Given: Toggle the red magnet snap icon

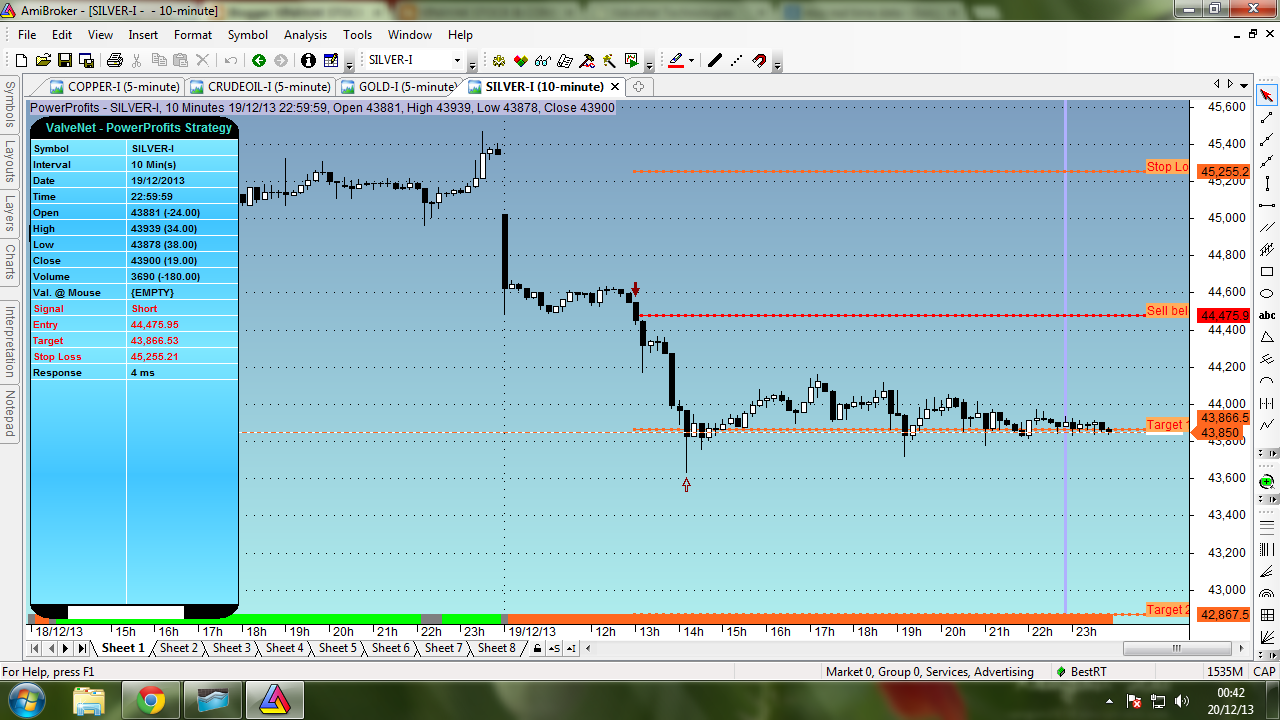Looking at the screenshot, I should 759,61.
